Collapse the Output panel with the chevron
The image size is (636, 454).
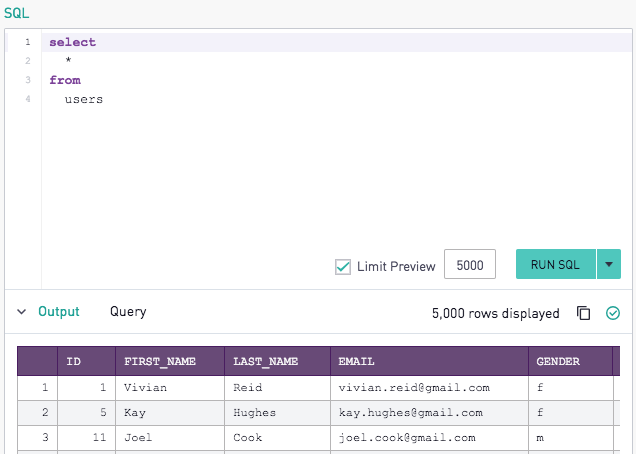pyautogui.click(x=21, y=312)
